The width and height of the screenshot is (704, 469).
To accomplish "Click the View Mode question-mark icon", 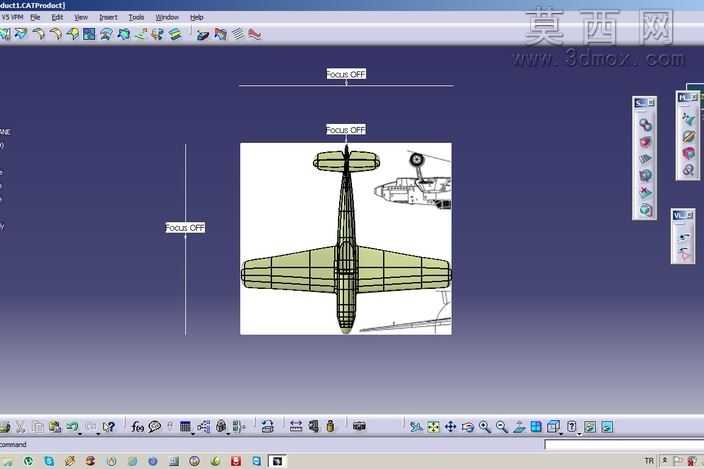I will coord(572,426).
